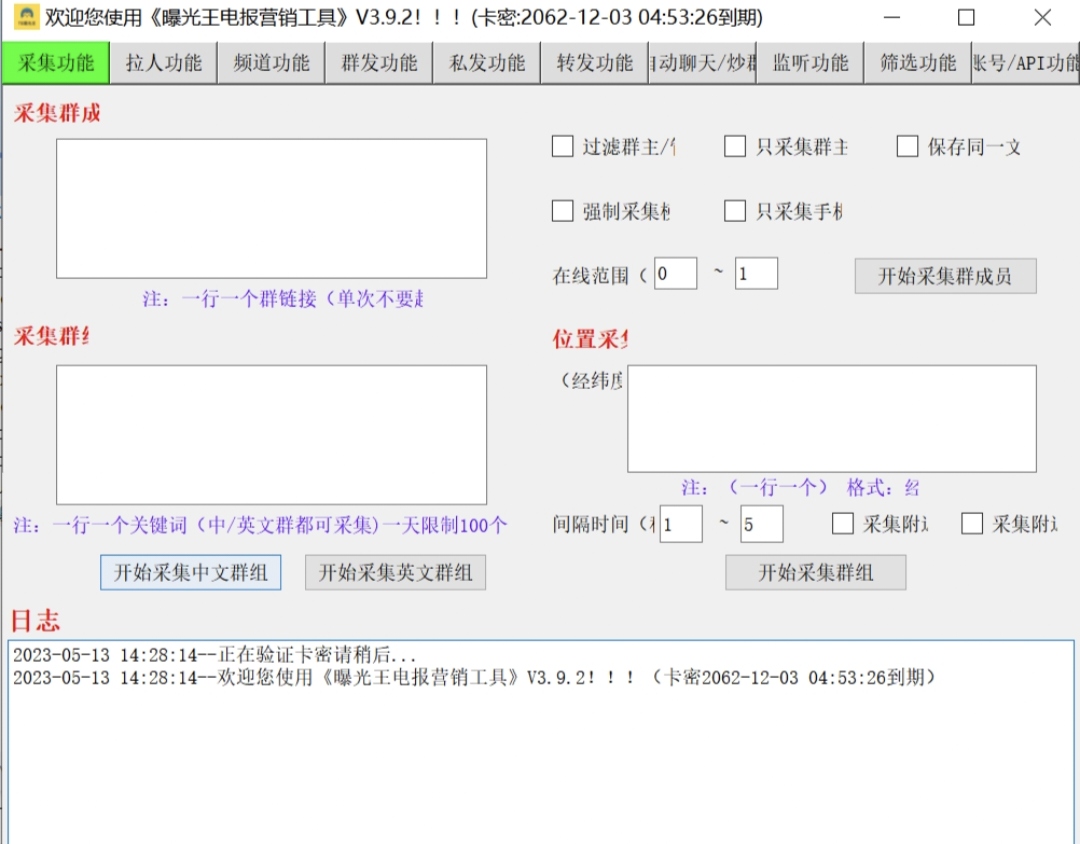Click in the group link input area
The height and width of the screenshot is (844, 1080).
pyautogui.click(x=272, y=207)
